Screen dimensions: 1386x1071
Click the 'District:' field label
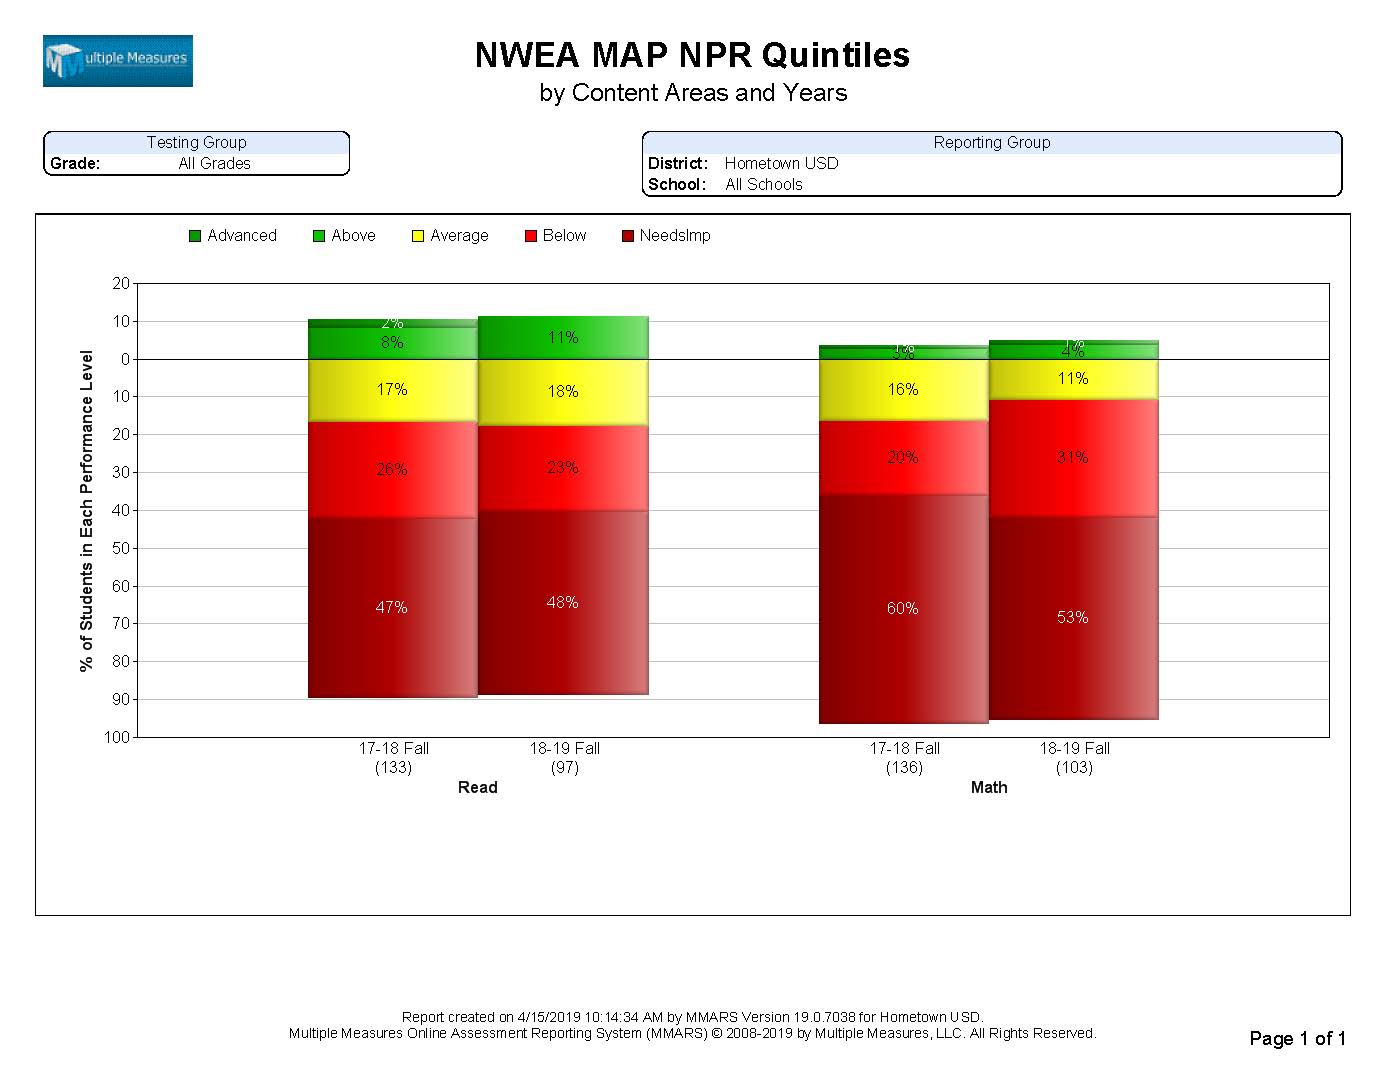pos(678,164)
